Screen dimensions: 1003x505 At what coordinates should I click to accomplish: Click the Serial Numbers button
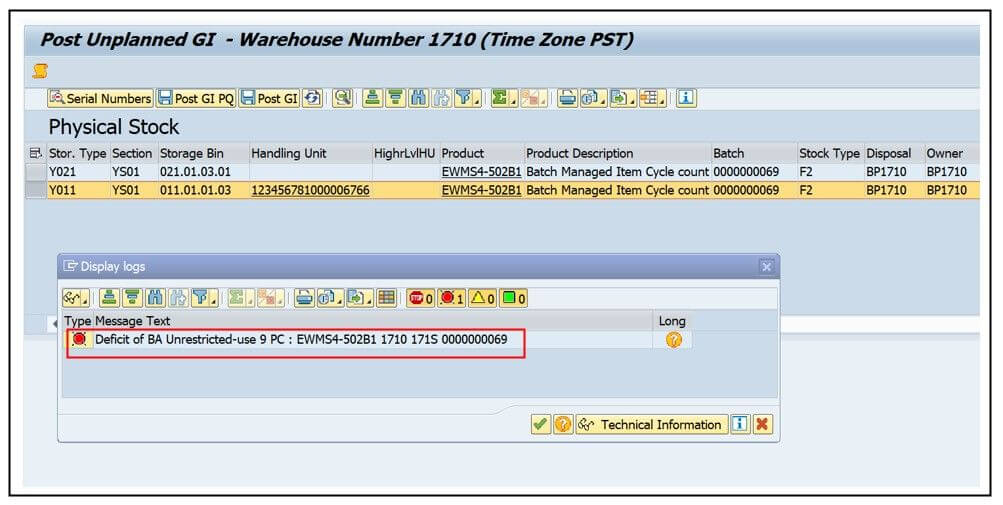(100, 99)
